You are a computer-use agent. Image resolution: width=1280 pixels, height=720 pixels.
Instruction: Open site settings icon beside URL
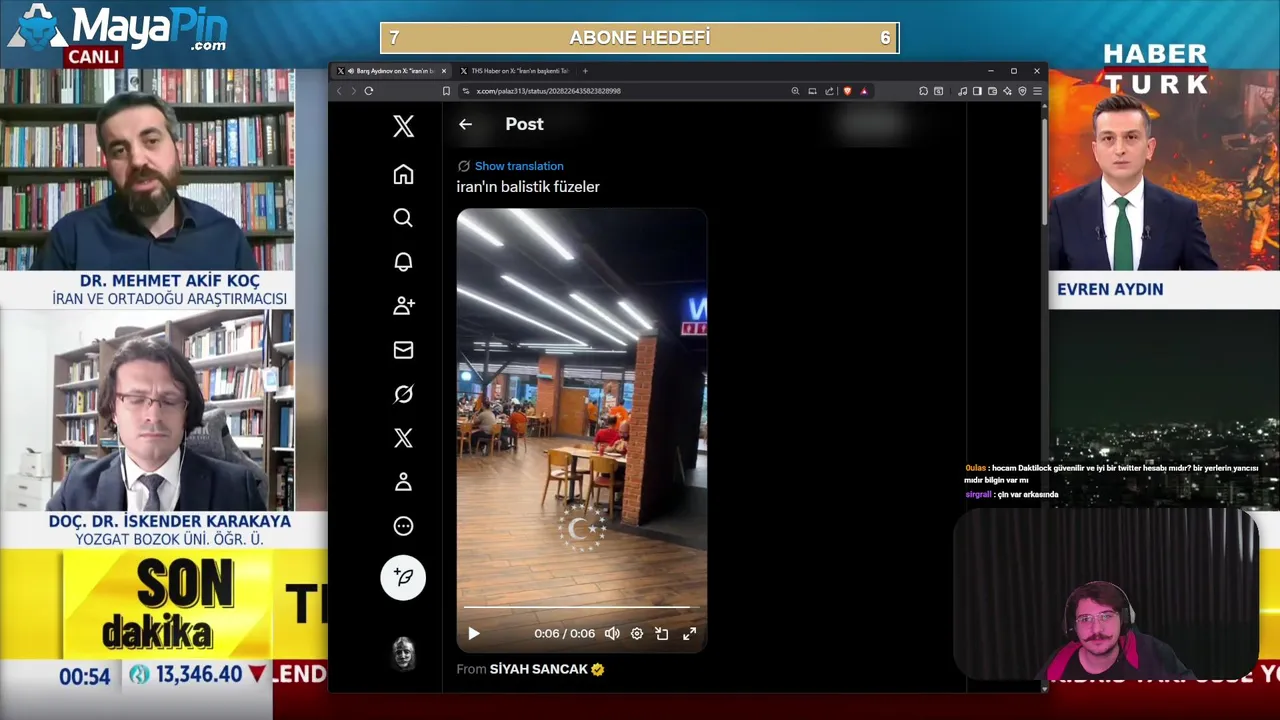[x=466, y=91]
